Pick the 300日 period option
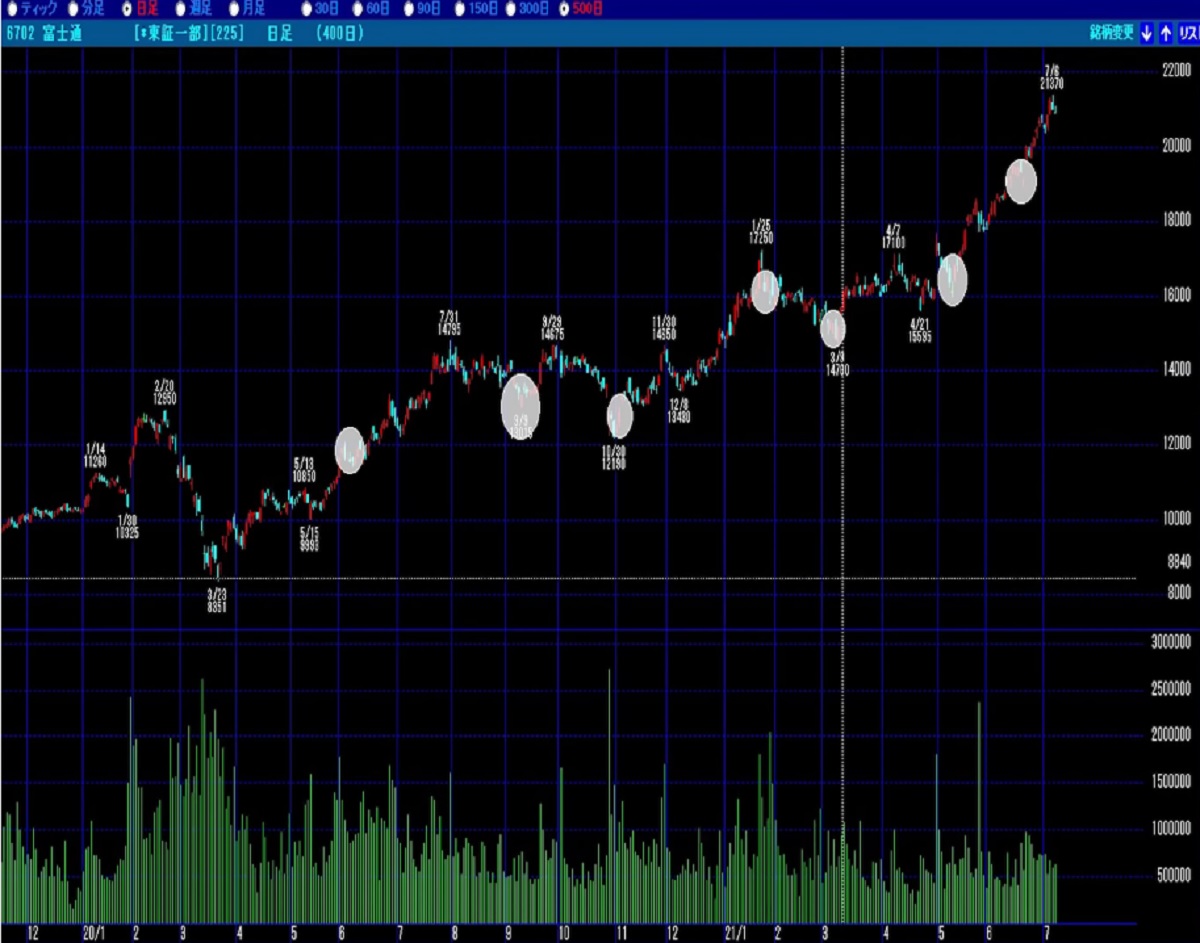1200x943 pixels. (x=515, y=8)
